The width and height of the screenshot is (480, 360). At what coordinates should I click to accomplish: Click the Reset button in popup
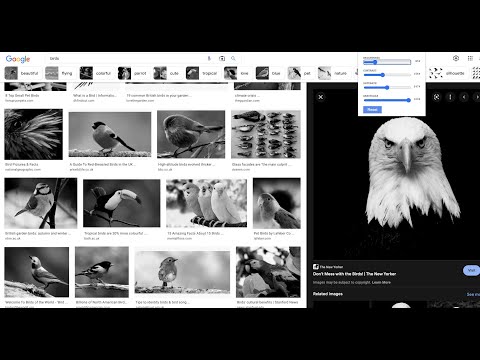point(372,110)
